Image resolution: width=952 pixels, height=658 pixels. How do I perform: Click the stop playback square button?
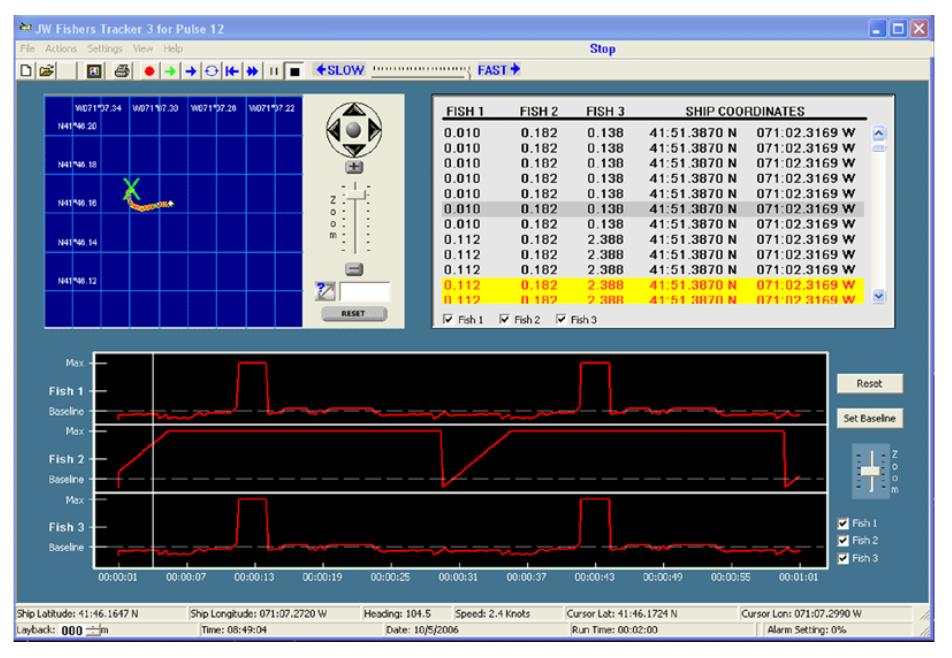(294, 71)
